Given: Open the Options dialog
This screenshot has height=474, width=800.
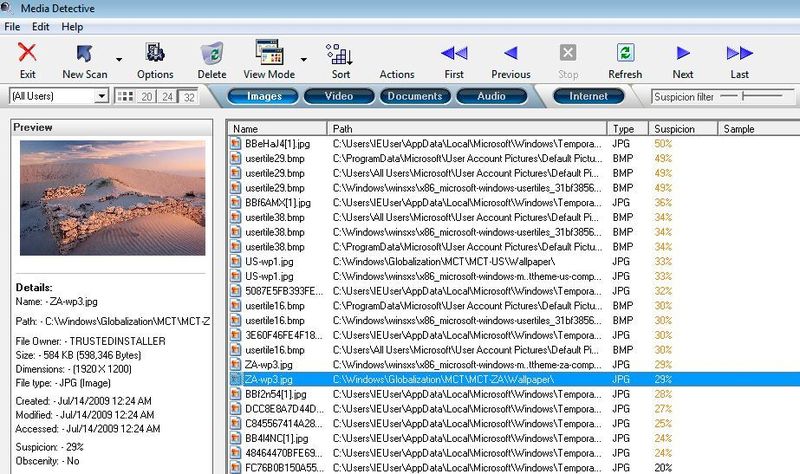Looking at the screenshot, I should pyautogui.click(x=155, y=59).
